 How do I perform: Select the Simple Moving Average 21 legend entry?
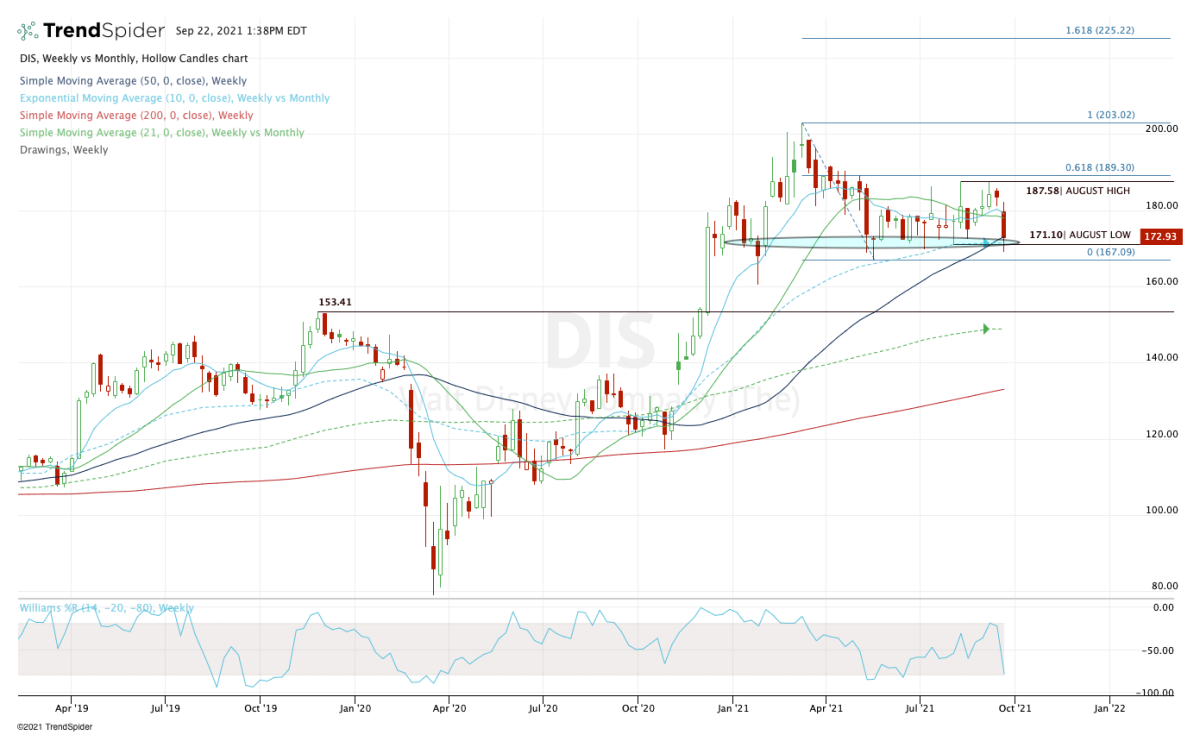point(162,133)
